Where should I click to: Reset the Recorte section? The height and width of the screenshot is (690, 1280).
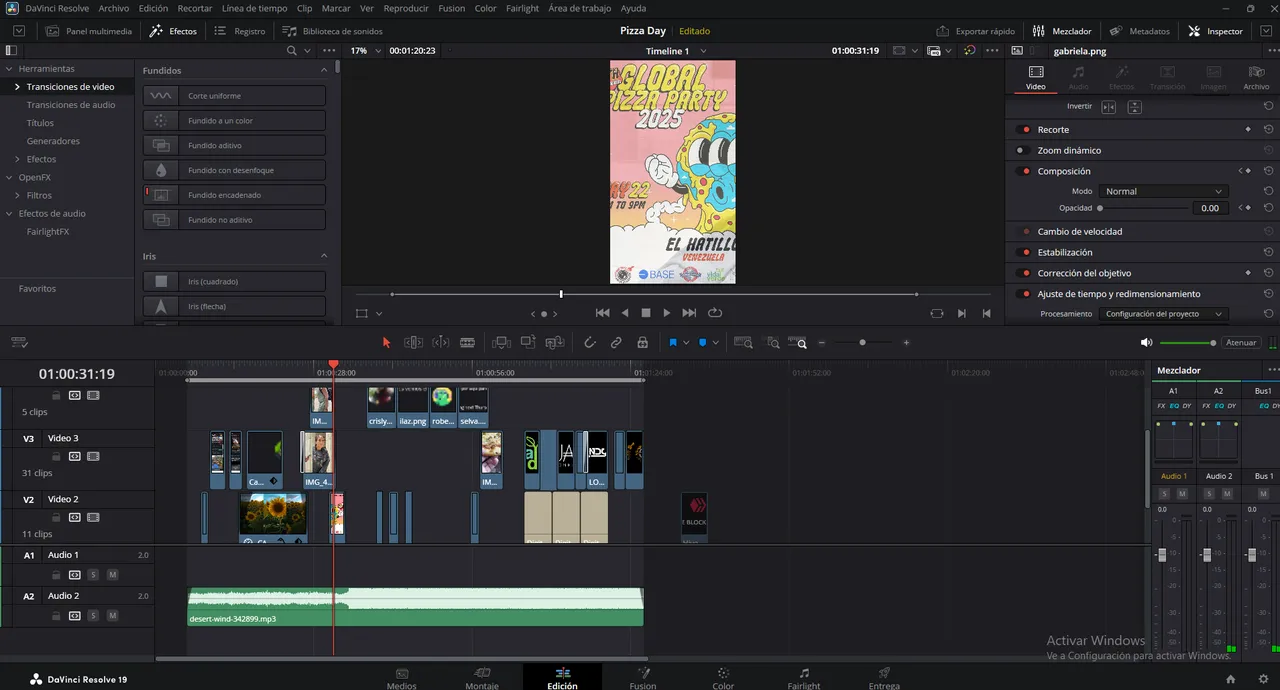pos(1268,129)
